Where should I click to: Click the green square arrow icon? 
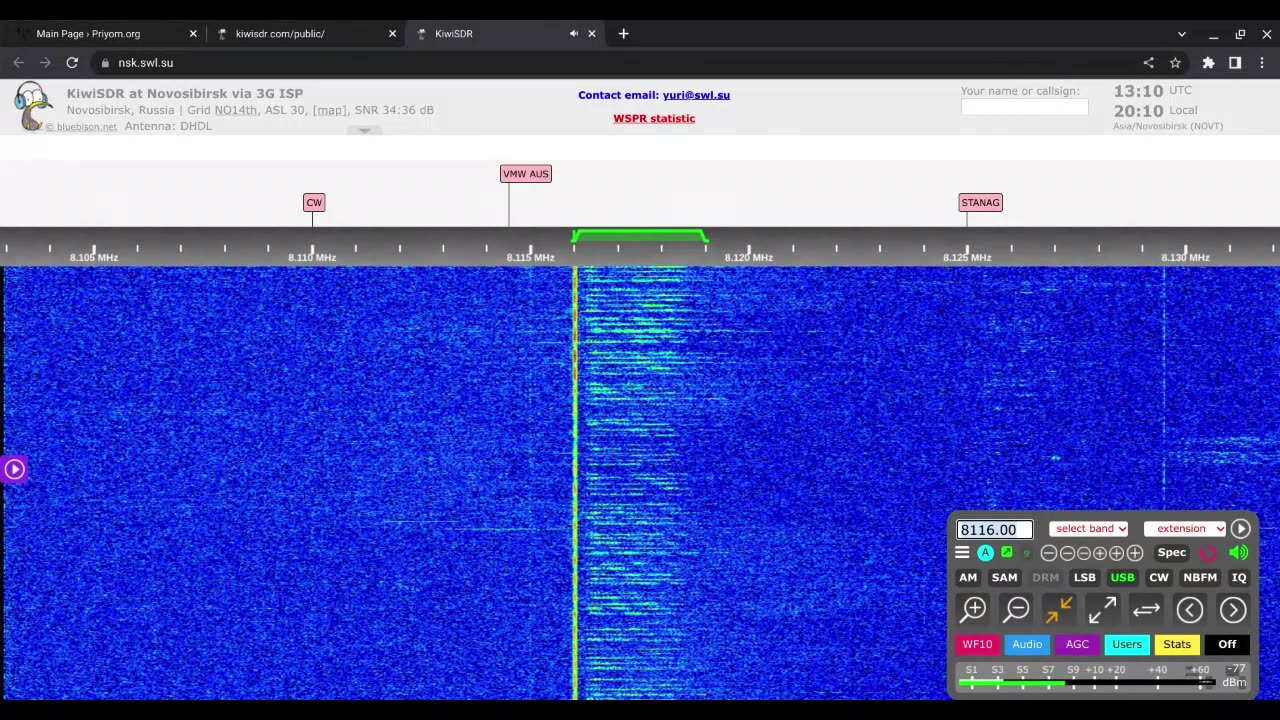click(x=1007, y=552)
